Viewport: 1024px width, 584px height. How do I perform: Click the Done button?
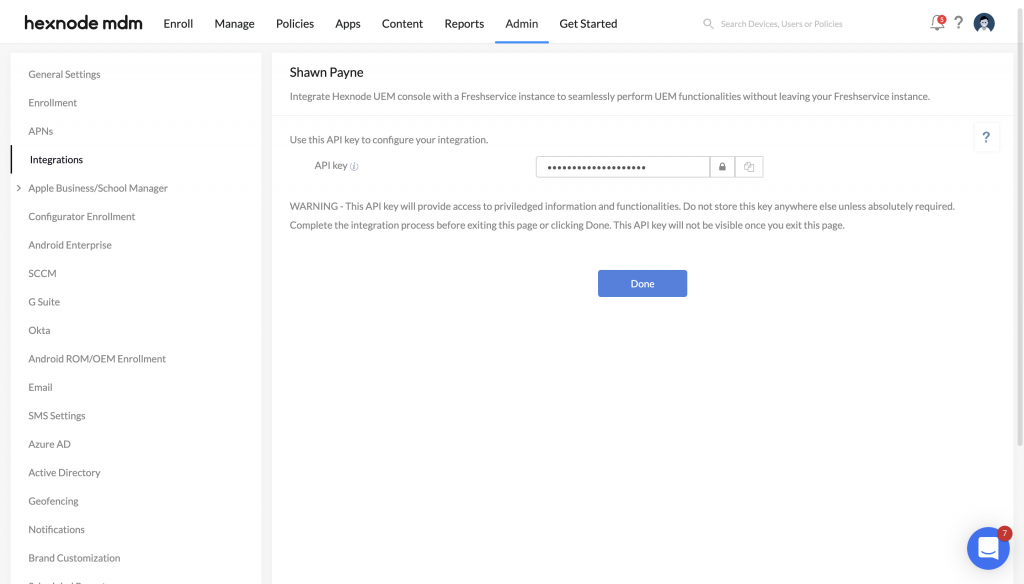point(642,283)
